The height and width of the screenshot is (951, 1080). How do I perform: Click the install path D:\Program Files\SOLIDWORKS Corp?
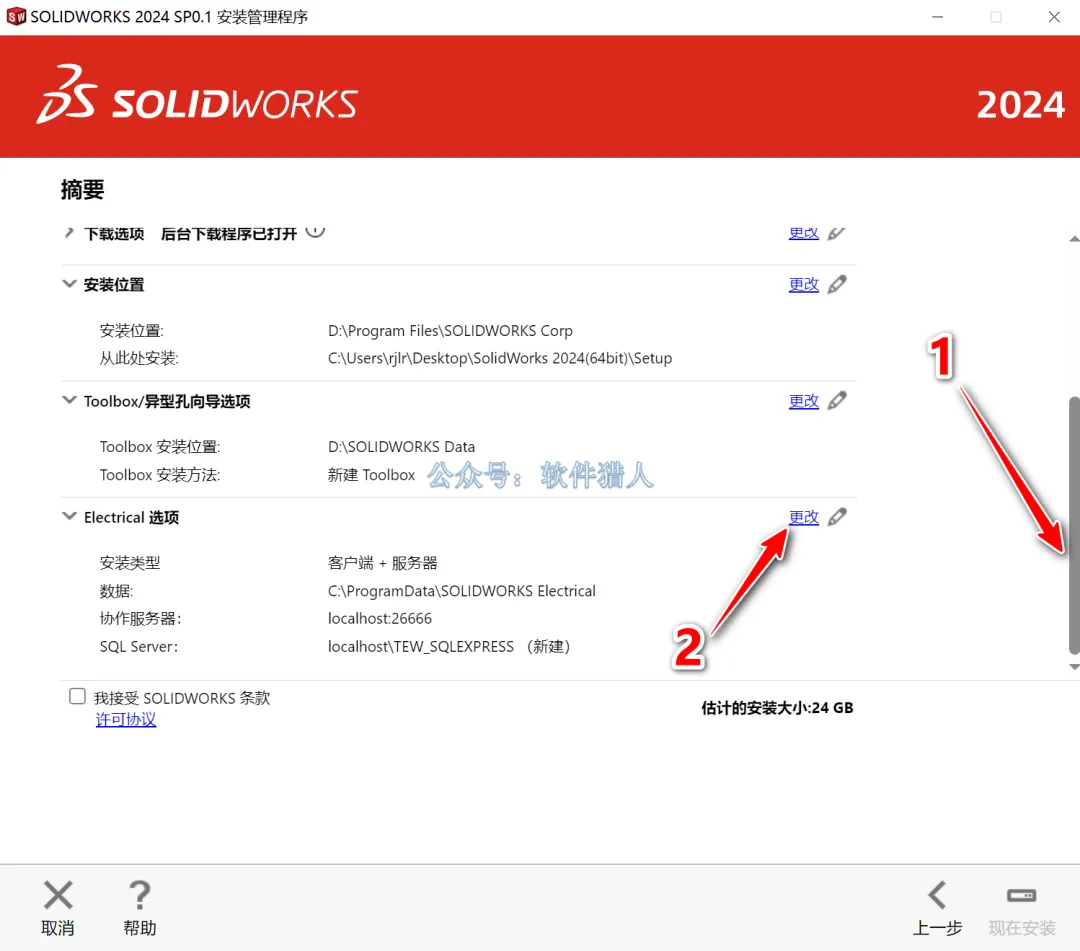point(450,331)
